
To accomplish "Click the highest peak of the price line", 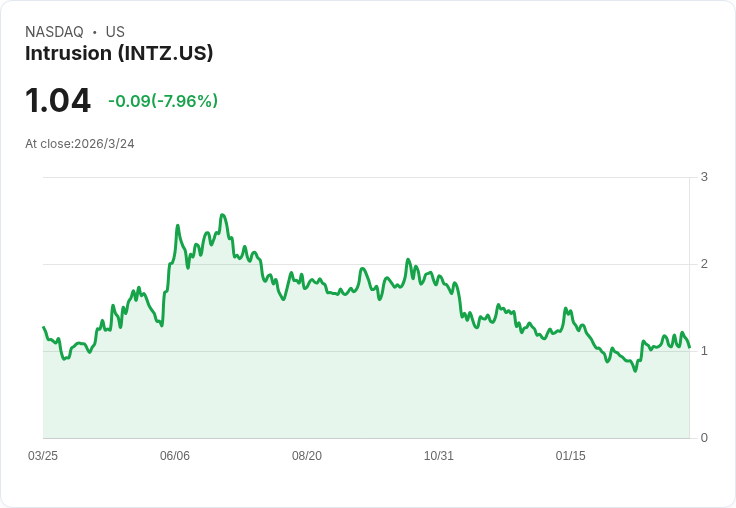I will [x=222, y=215].
